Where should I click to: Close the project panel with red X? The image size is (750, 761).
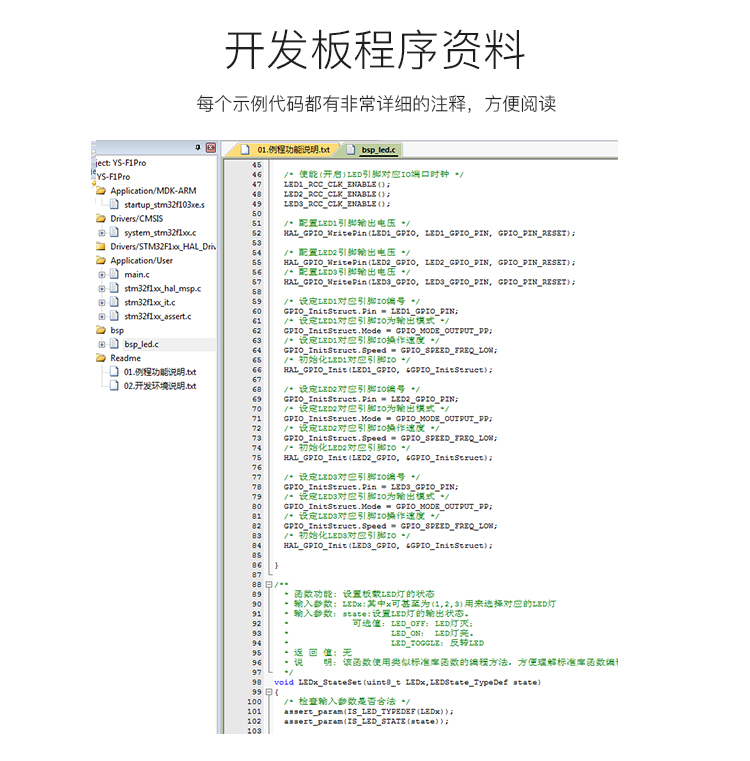(x=211, y=148)
